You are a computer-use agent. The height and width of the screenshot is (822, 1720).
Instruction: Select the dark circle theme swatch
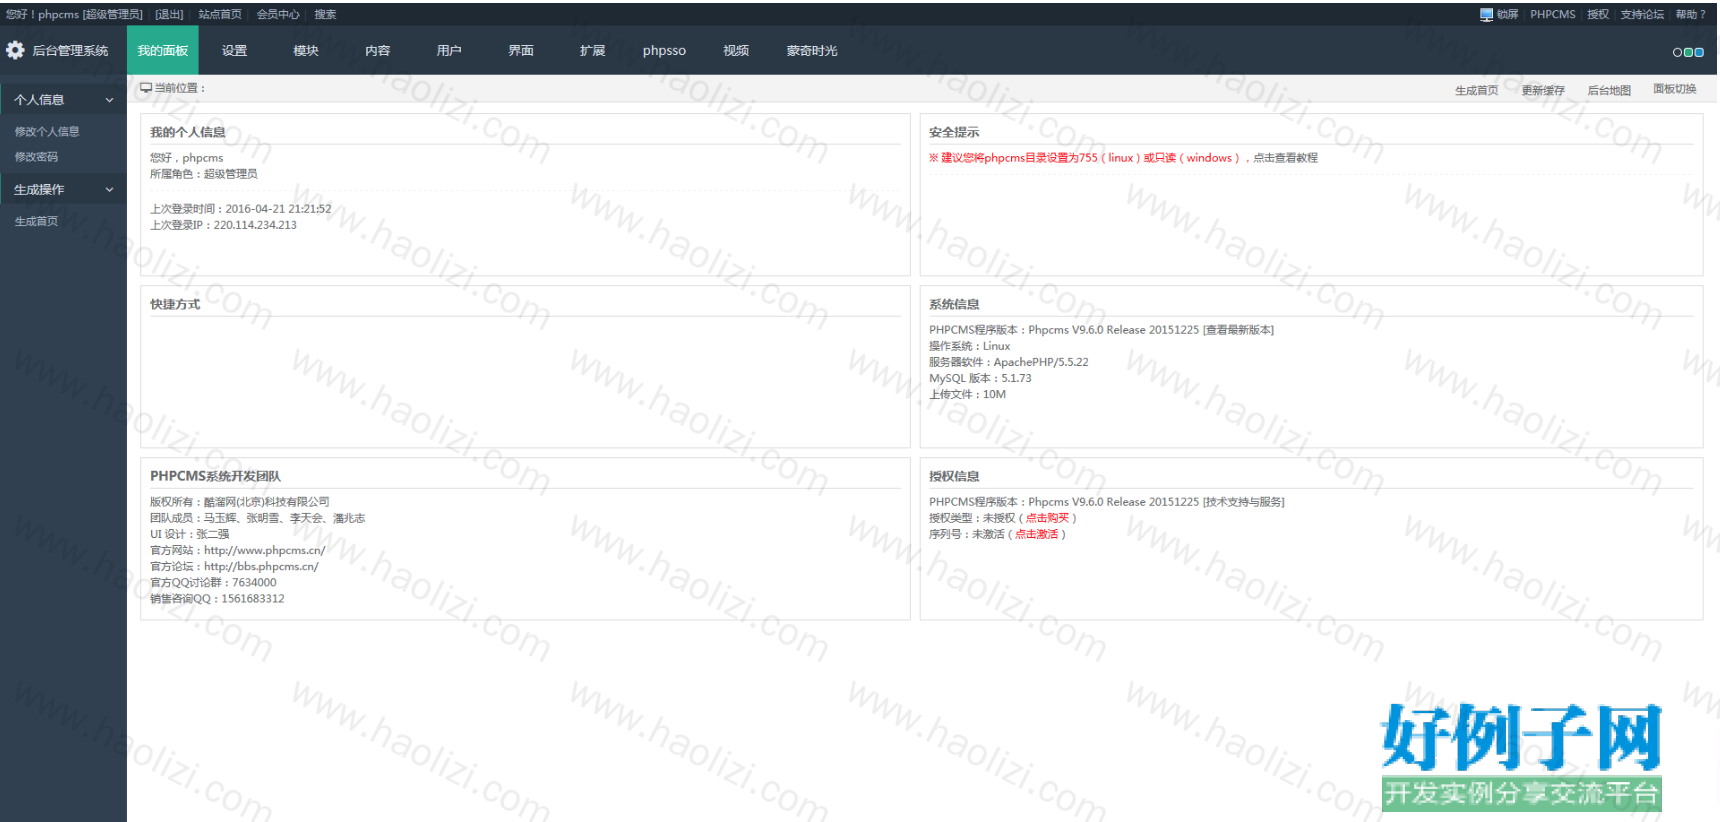coord(1677,52)
